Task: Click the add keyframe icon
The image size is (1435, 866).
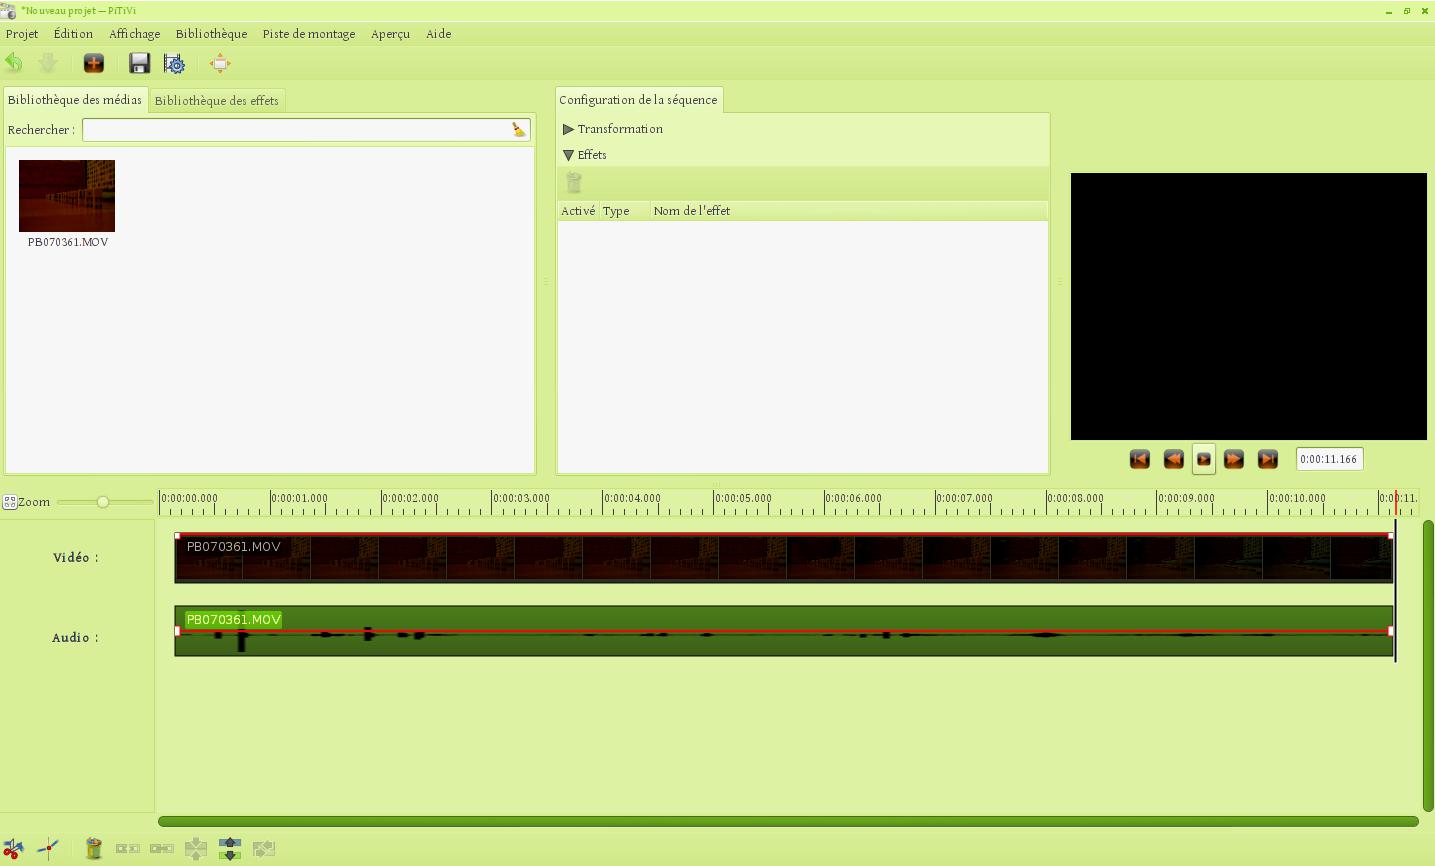Action: coord(48,849)
